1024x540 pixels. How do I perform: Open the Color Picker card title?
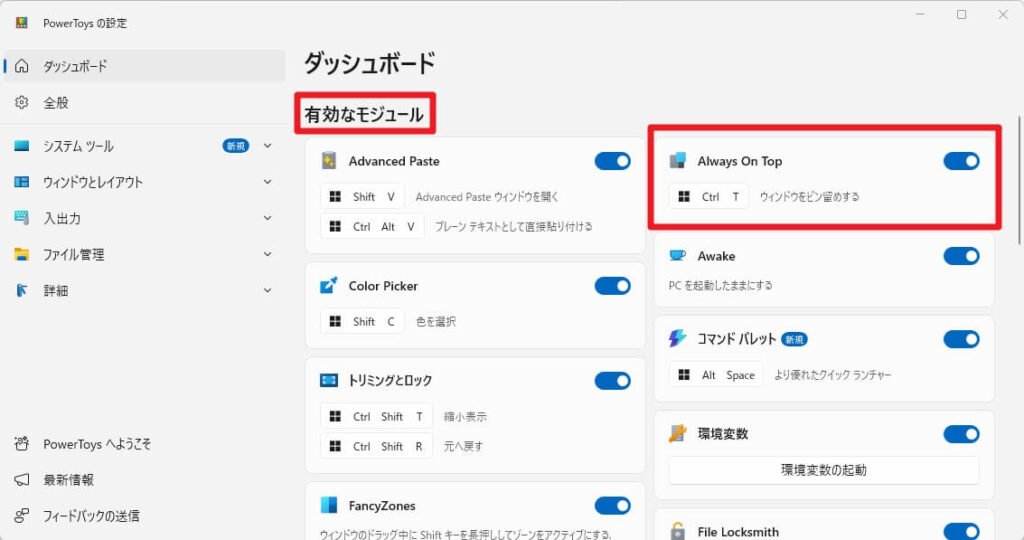(383, 286)
